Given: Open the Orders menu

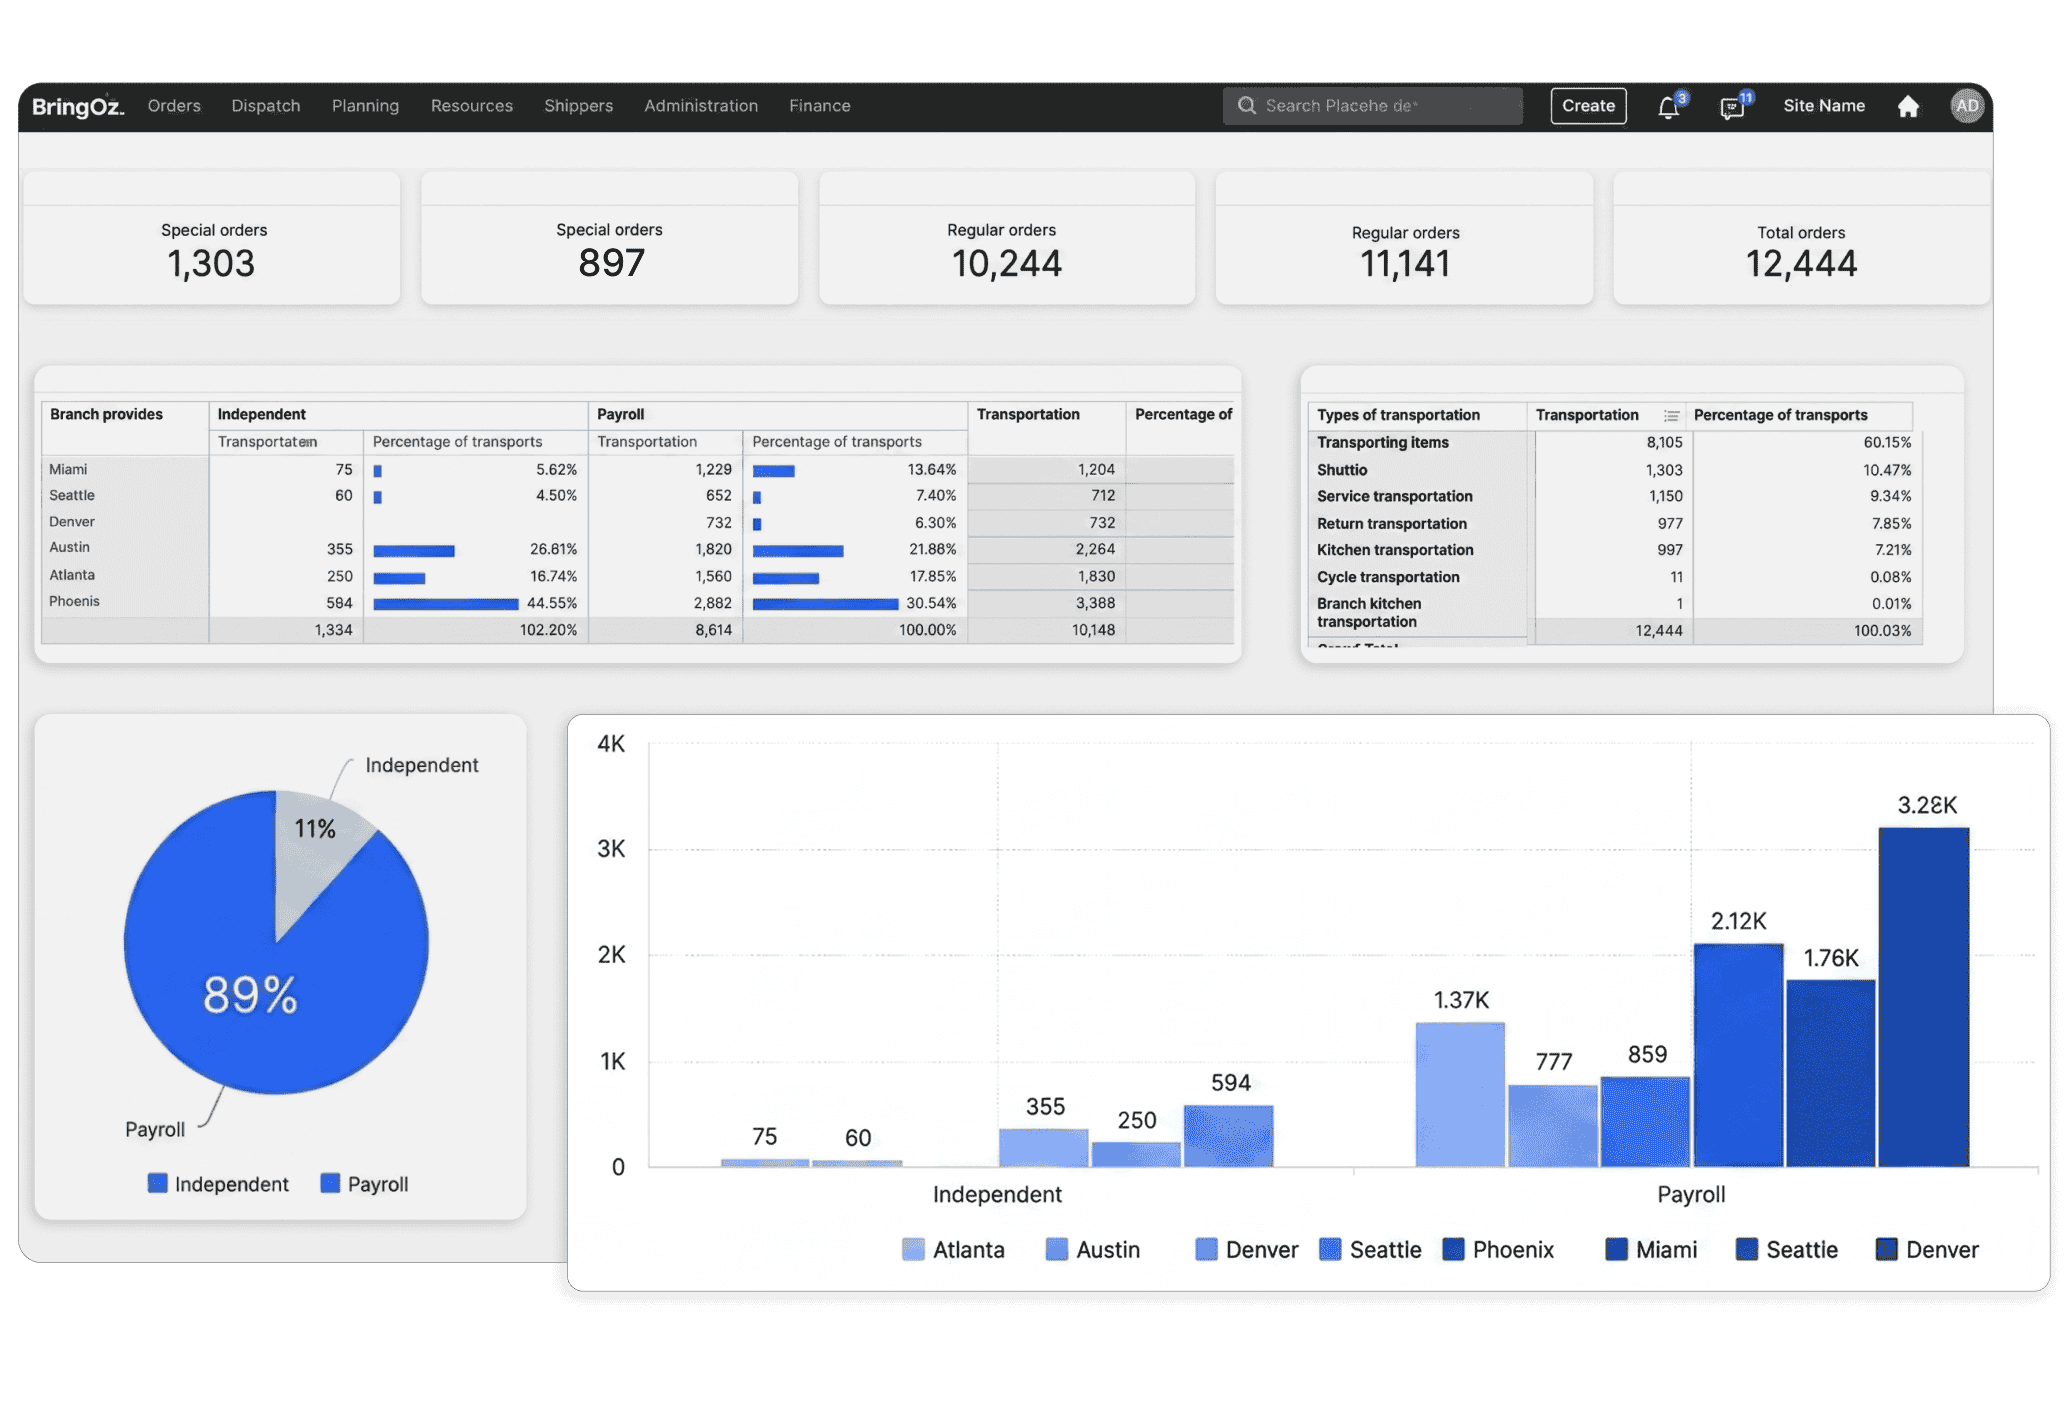Looking at the screenshot, I should pos(174,106).
